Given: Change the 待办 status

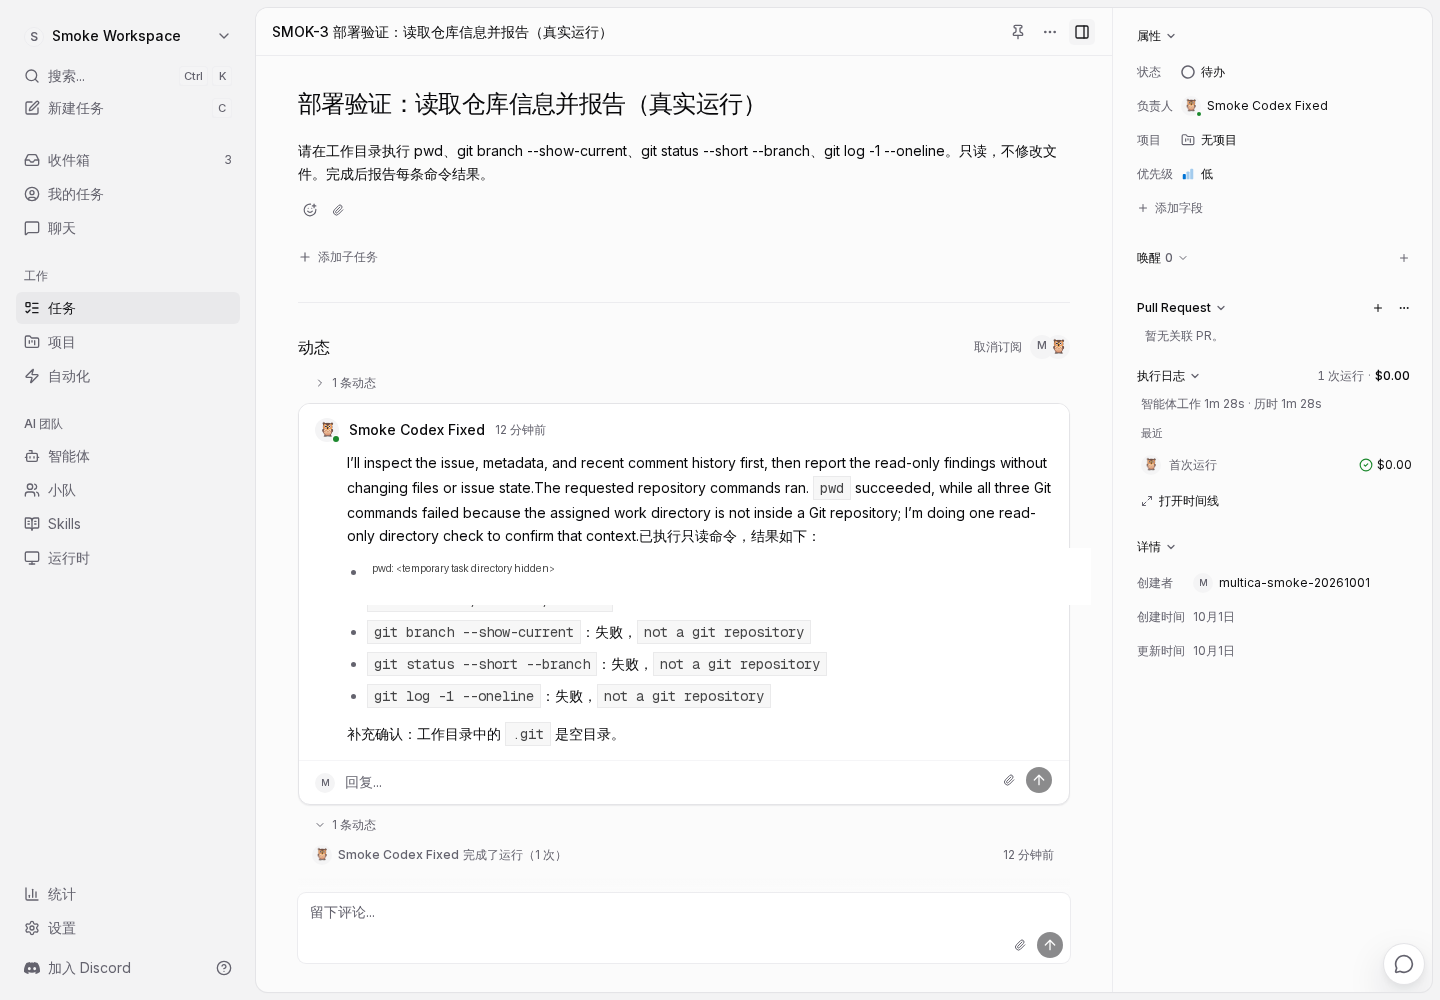Looking at the screenshot, I should pyautogui.click(x=1203, y=72).
